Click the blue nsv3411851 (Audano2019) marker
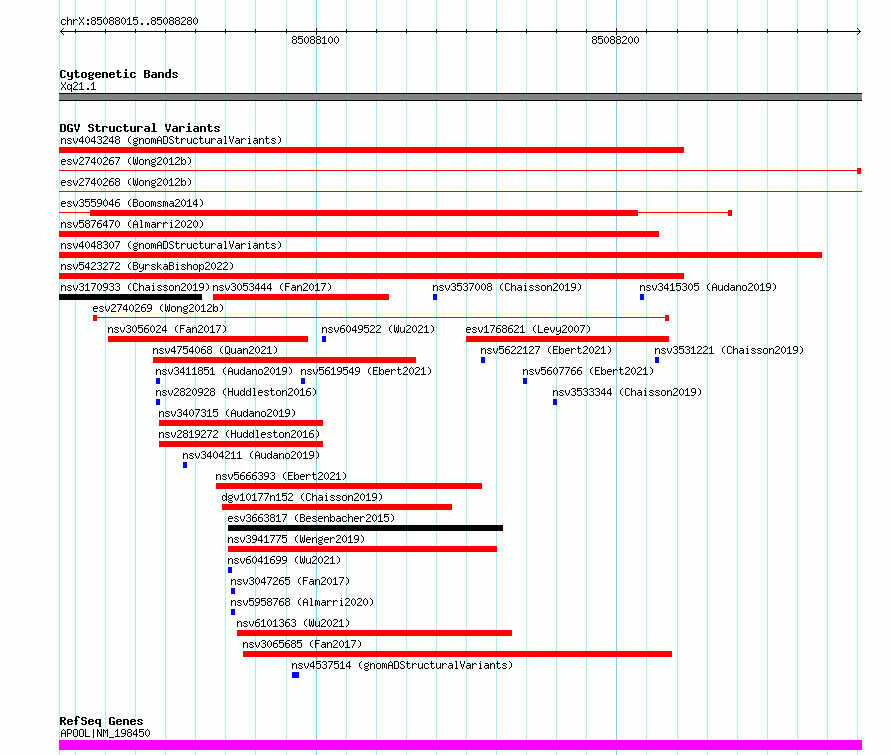The height and width of the screenshot is (755, 890). click(x=158, y=381)
